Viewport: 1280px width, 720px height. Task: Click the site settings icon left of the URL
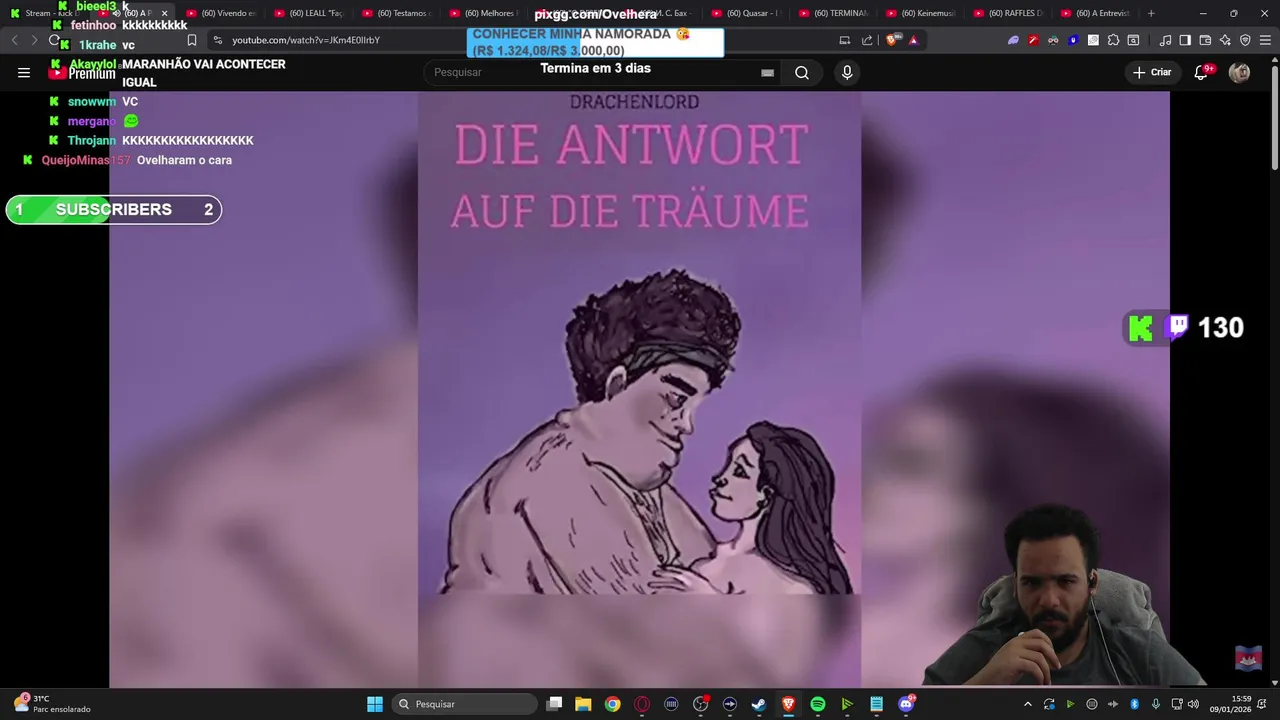[x=217, y=40]
